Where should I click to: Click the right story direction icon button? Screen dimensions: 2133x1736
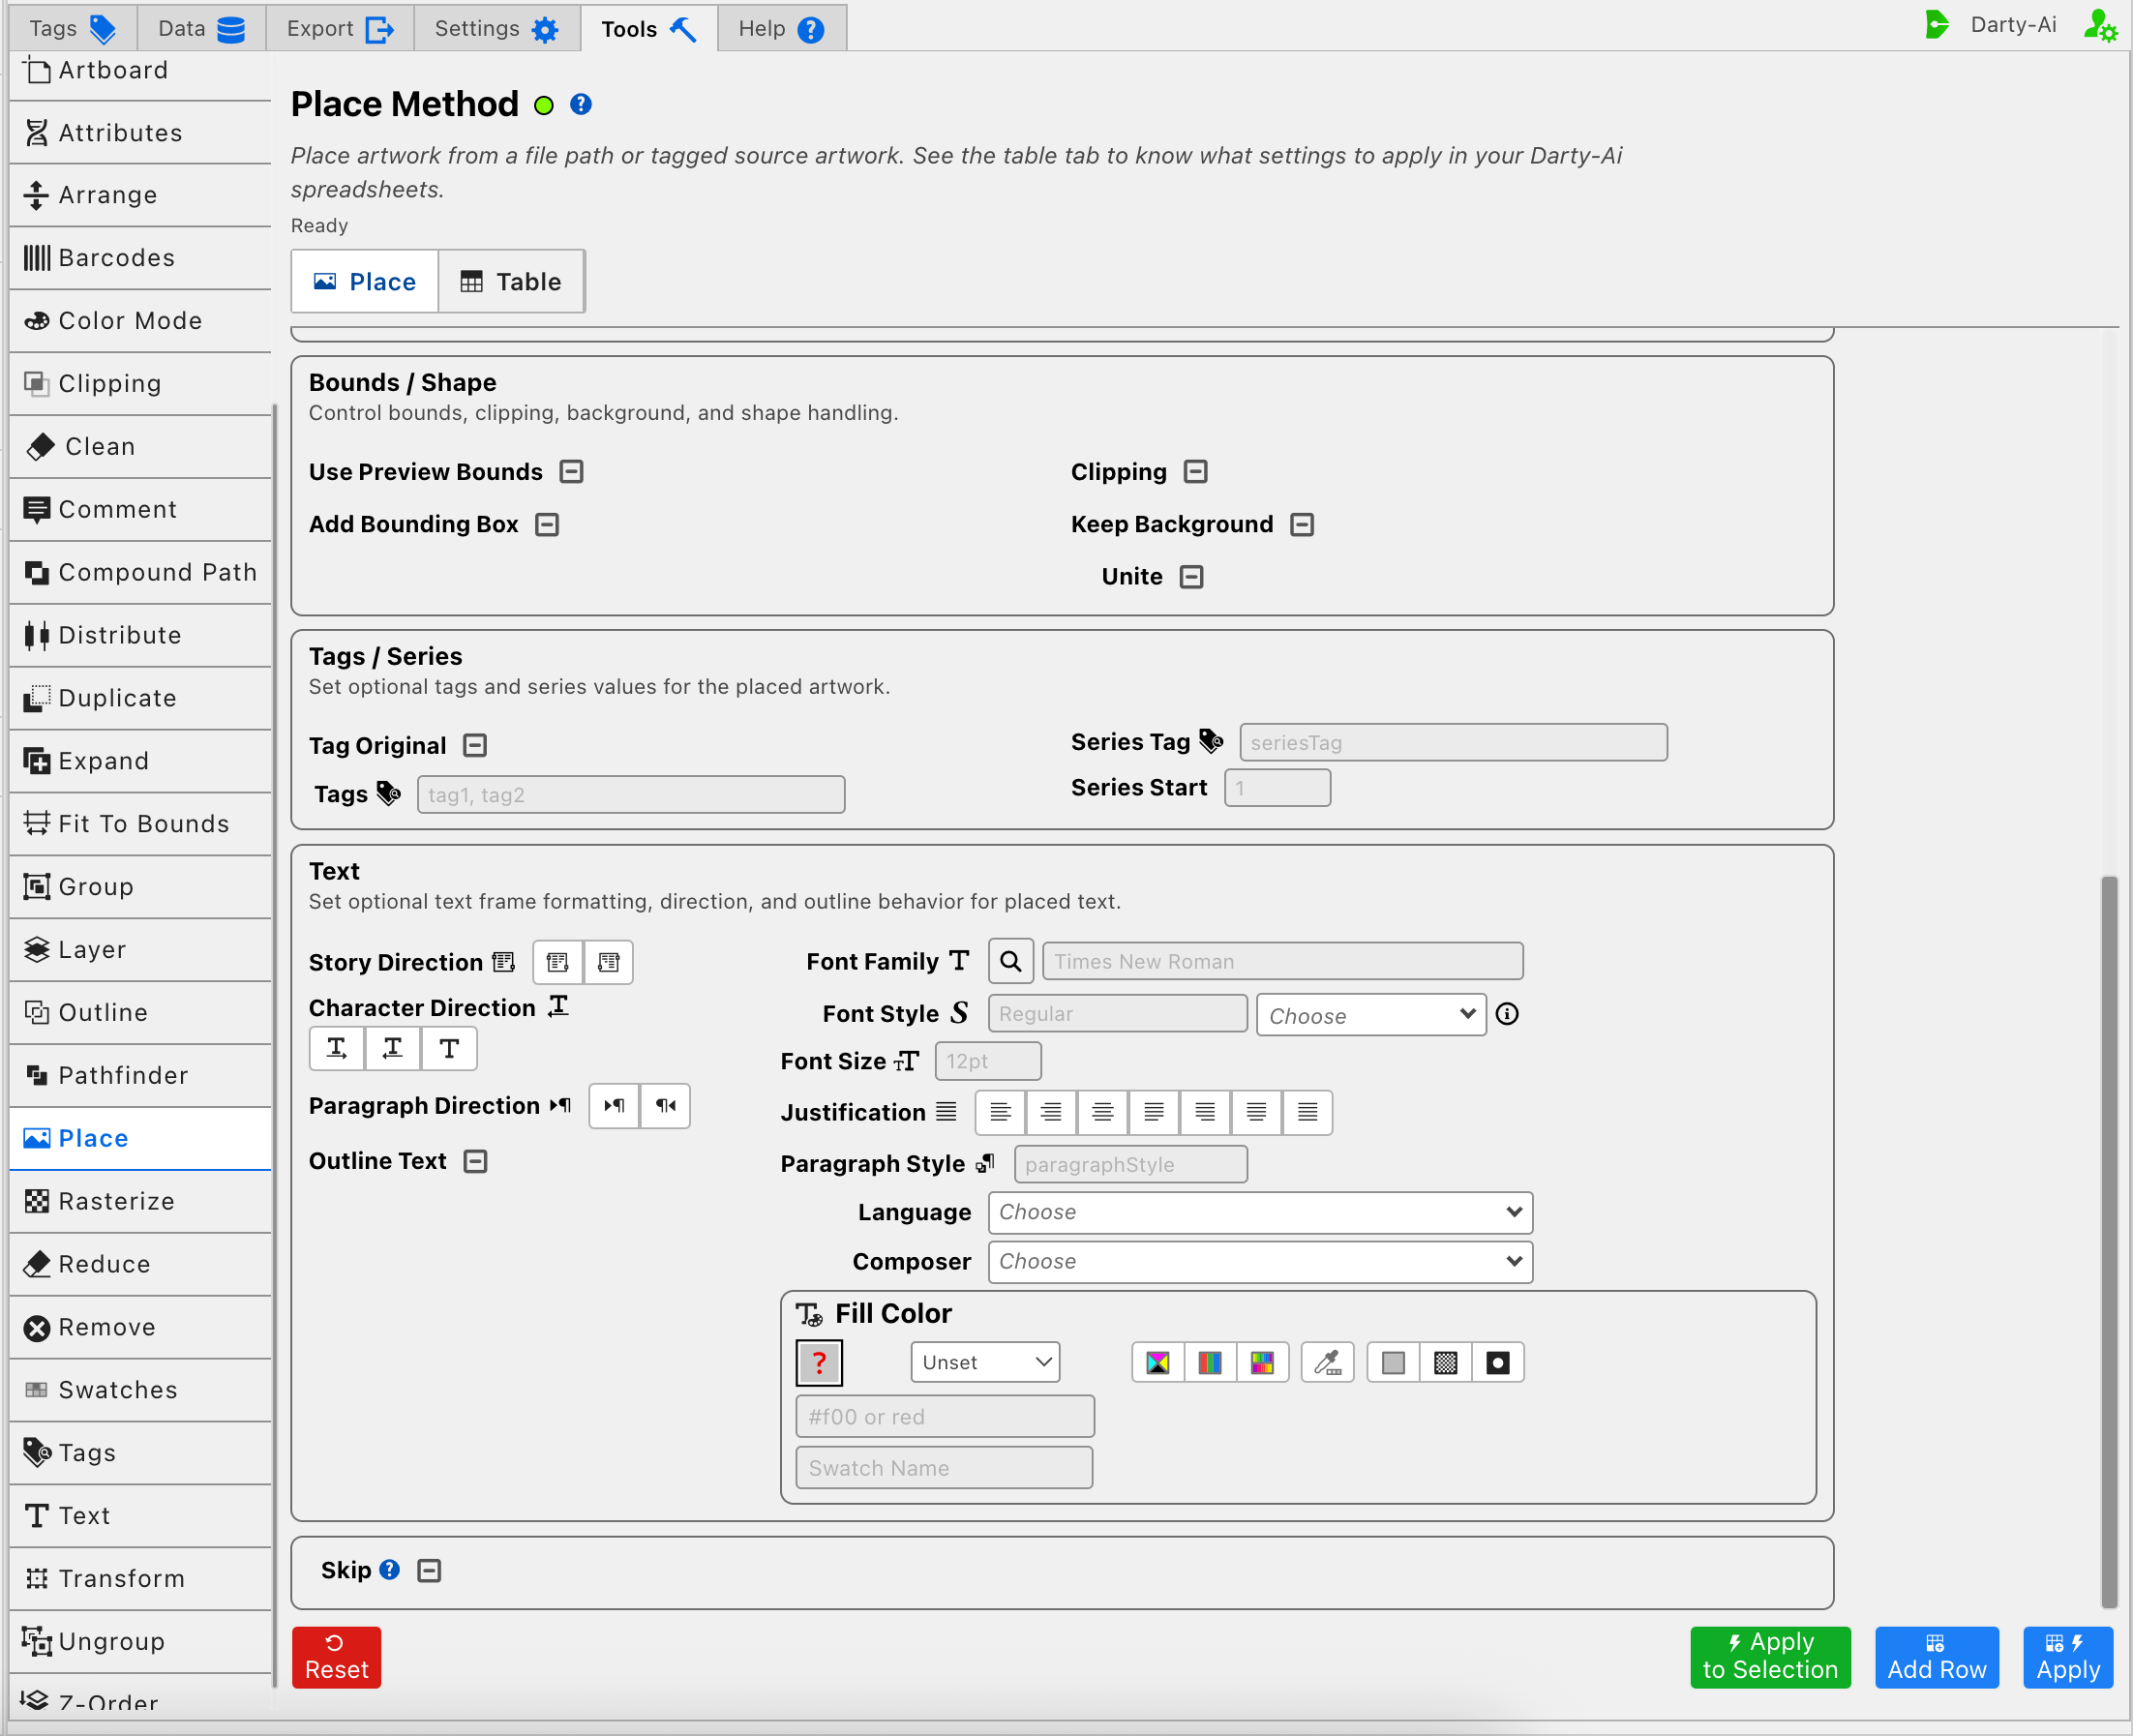tap(609, 962)
